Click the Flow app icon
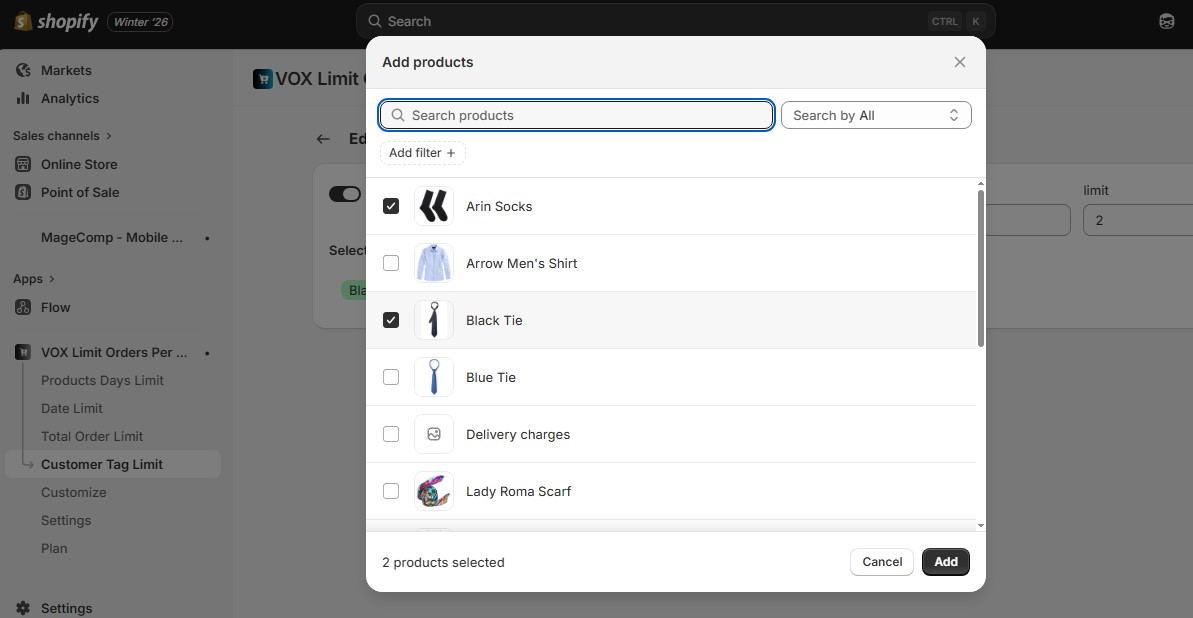Image resolution: width=1193 pixels, height=618 pixels. click(x=23, y=307)
